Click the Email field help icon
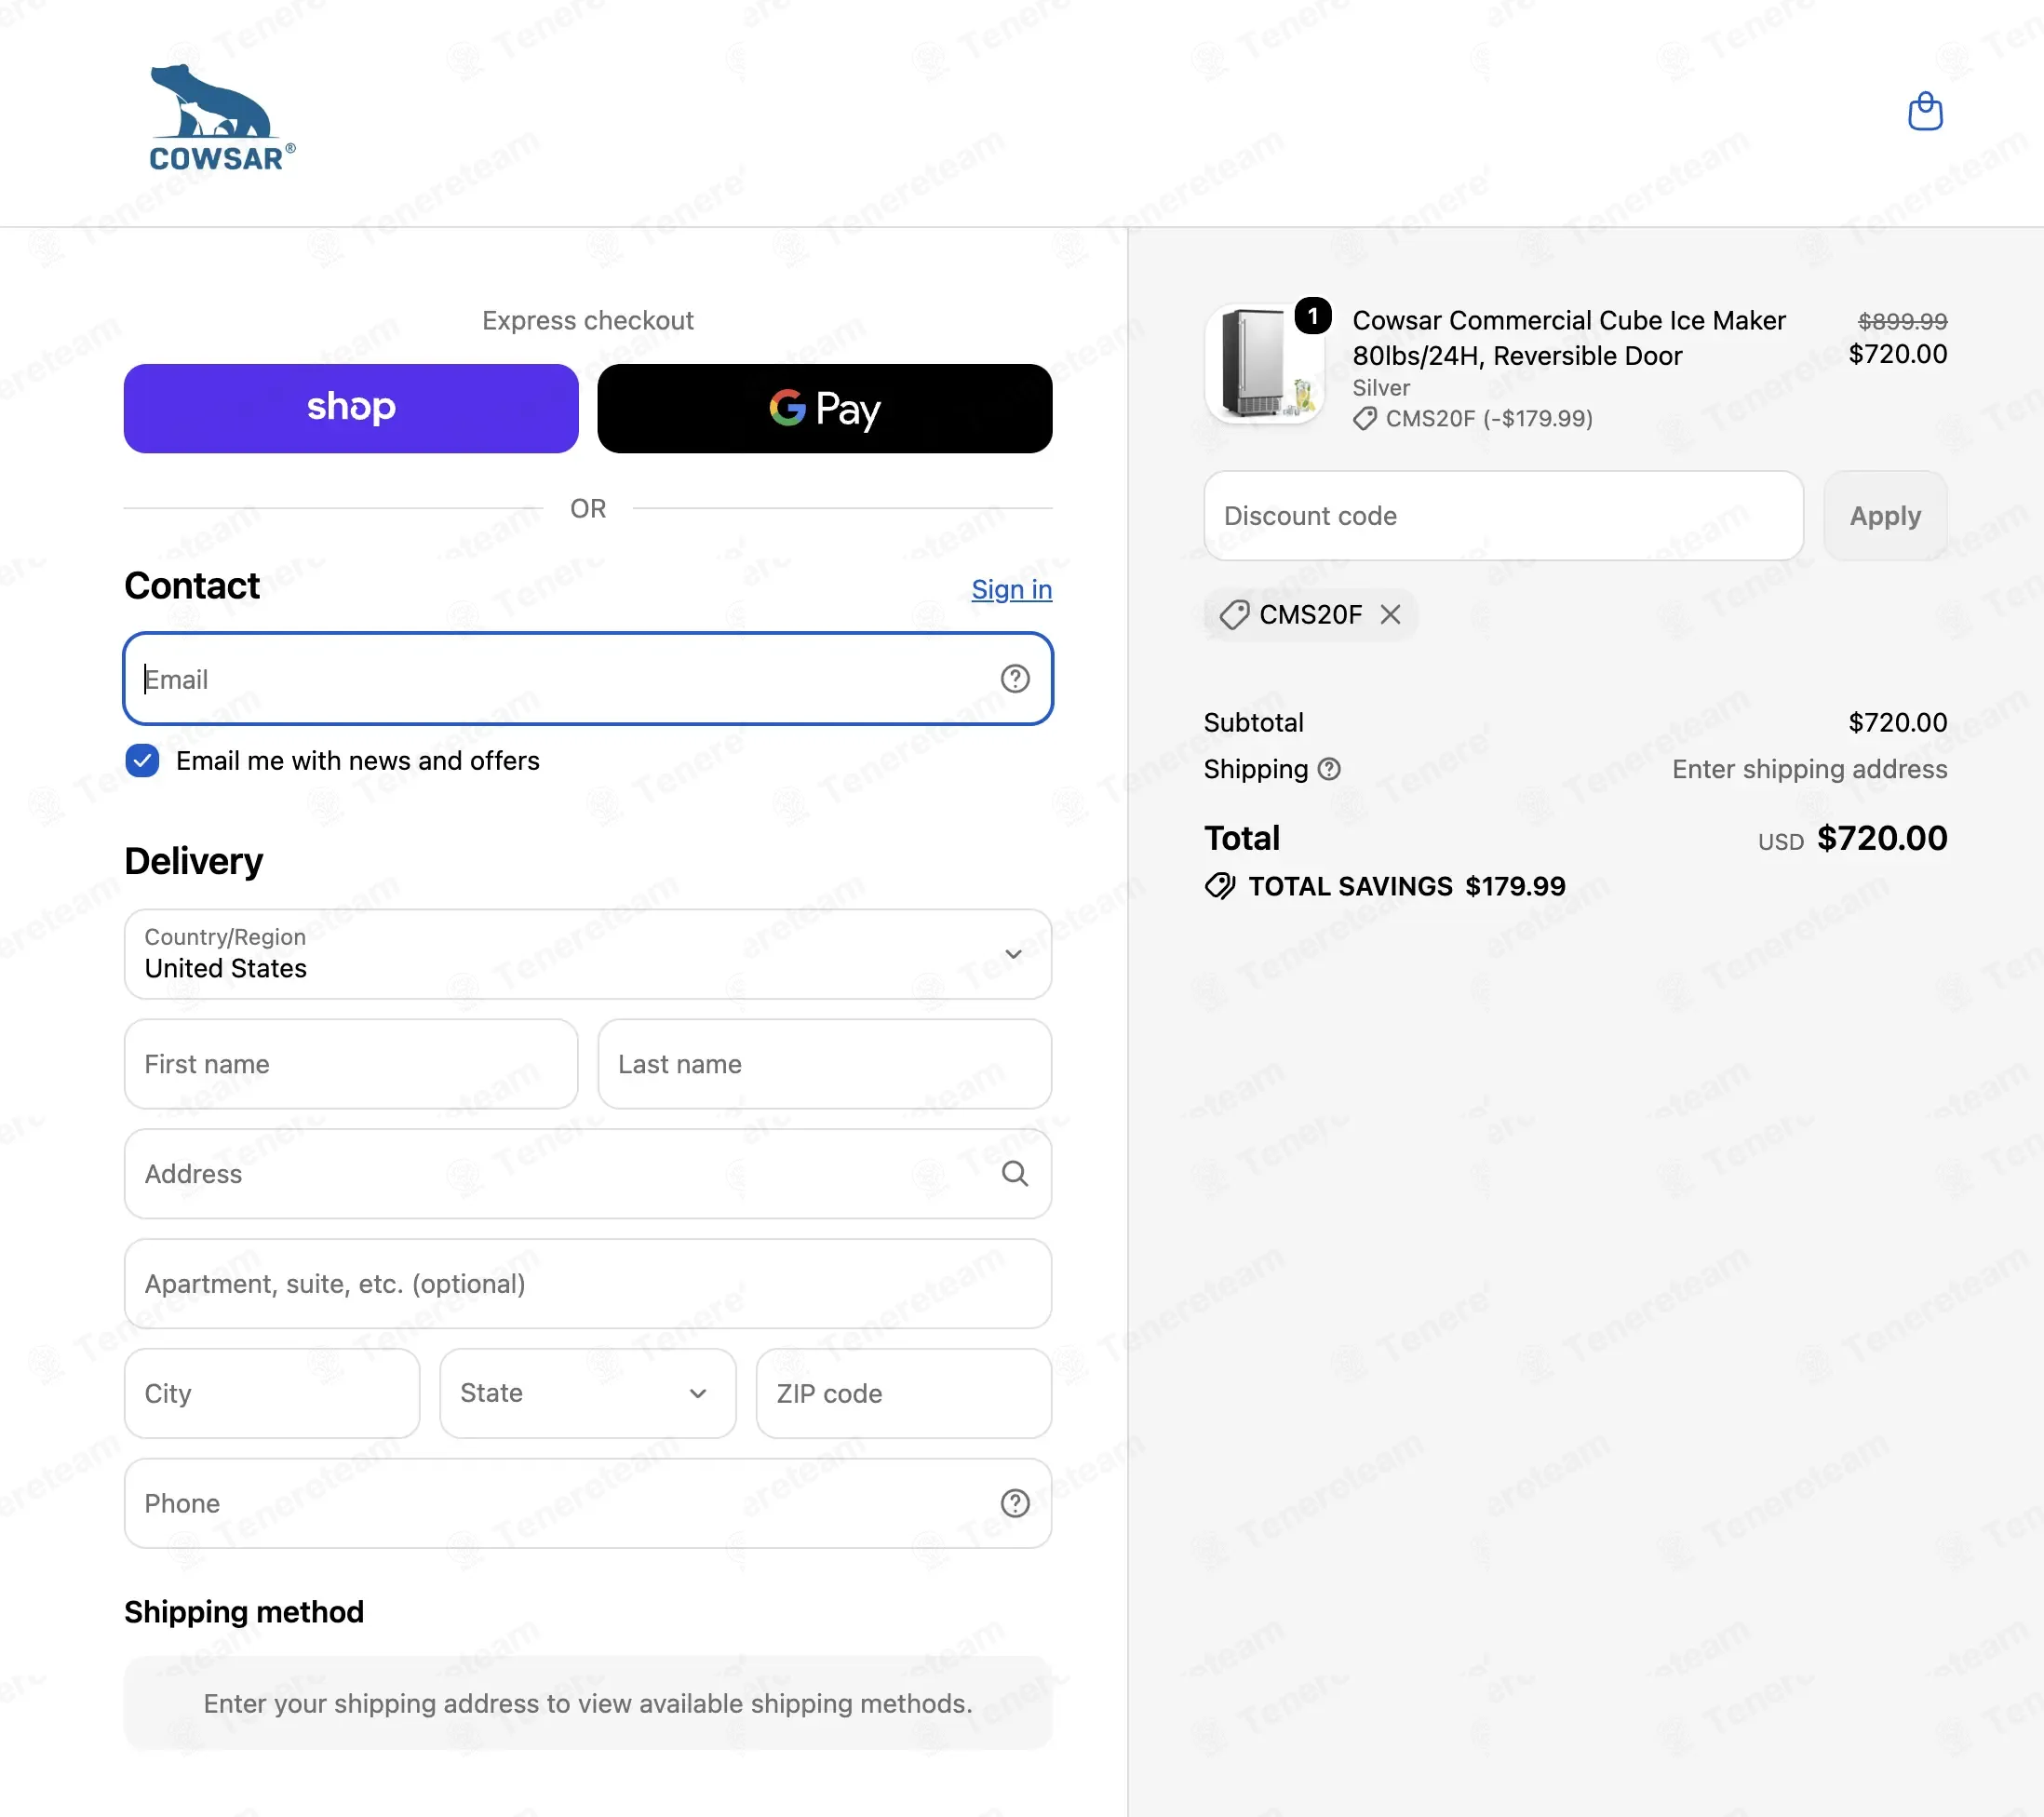Image resolution: width=2044 pixels, height=1817 pixels. coord(1014,679)
